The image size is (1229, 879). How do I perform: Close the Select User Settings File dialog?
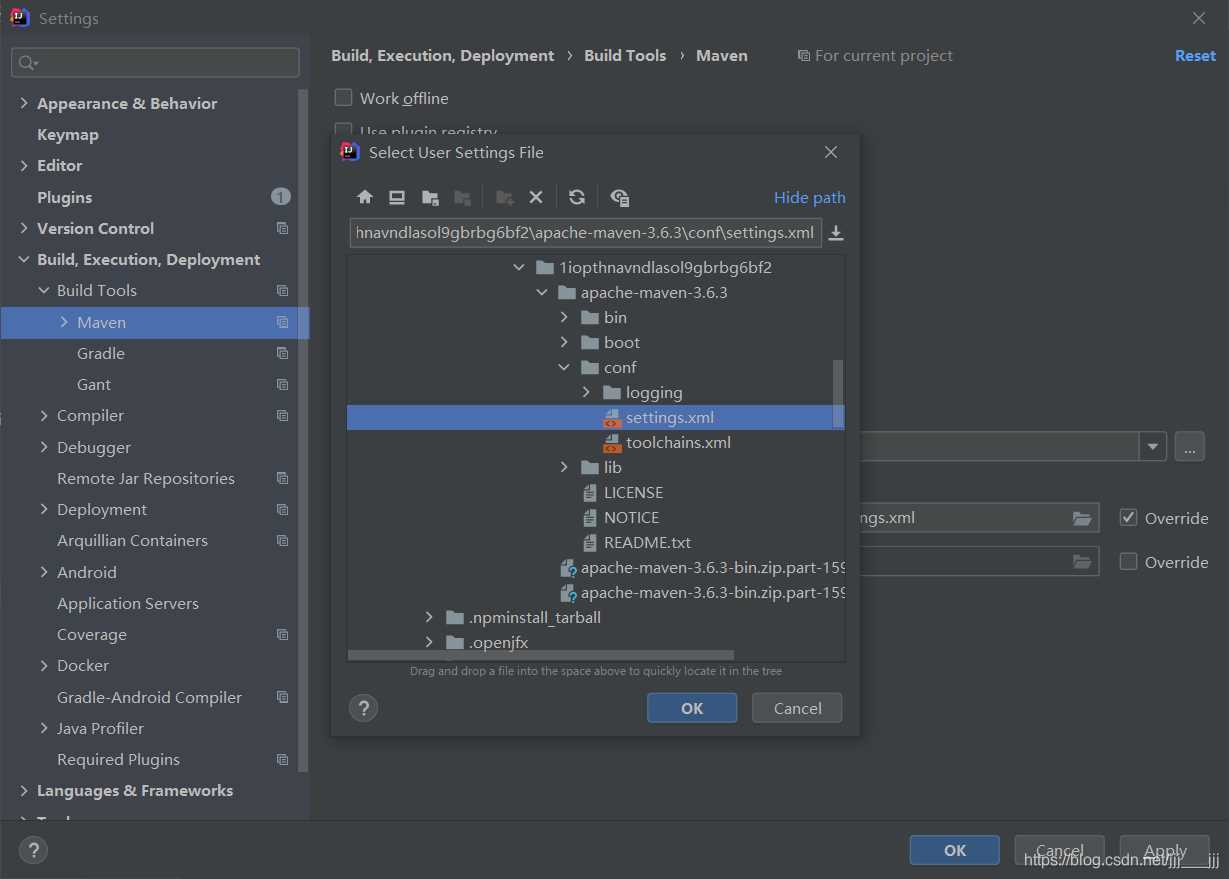pyautogui.click(x=831, y=152)
